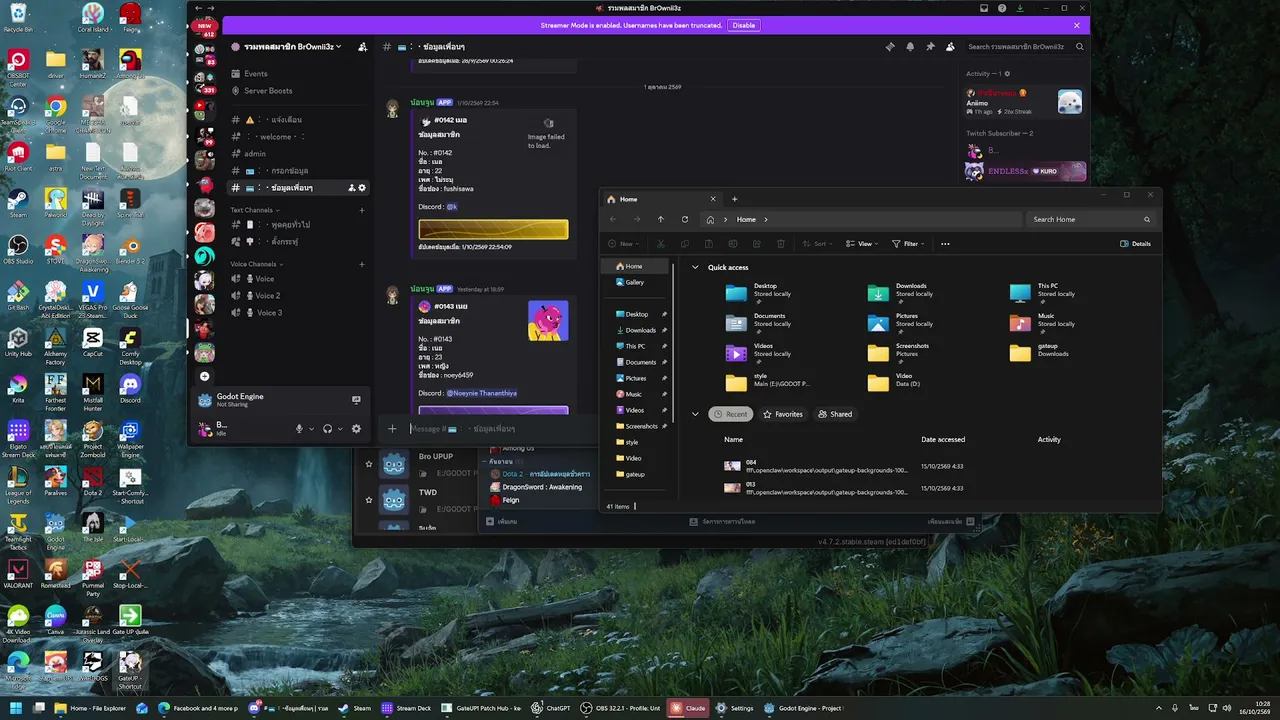Create a new Discord text channel
The width and height of the screenshot is (1280, 720).
click(x=362, y=210)
